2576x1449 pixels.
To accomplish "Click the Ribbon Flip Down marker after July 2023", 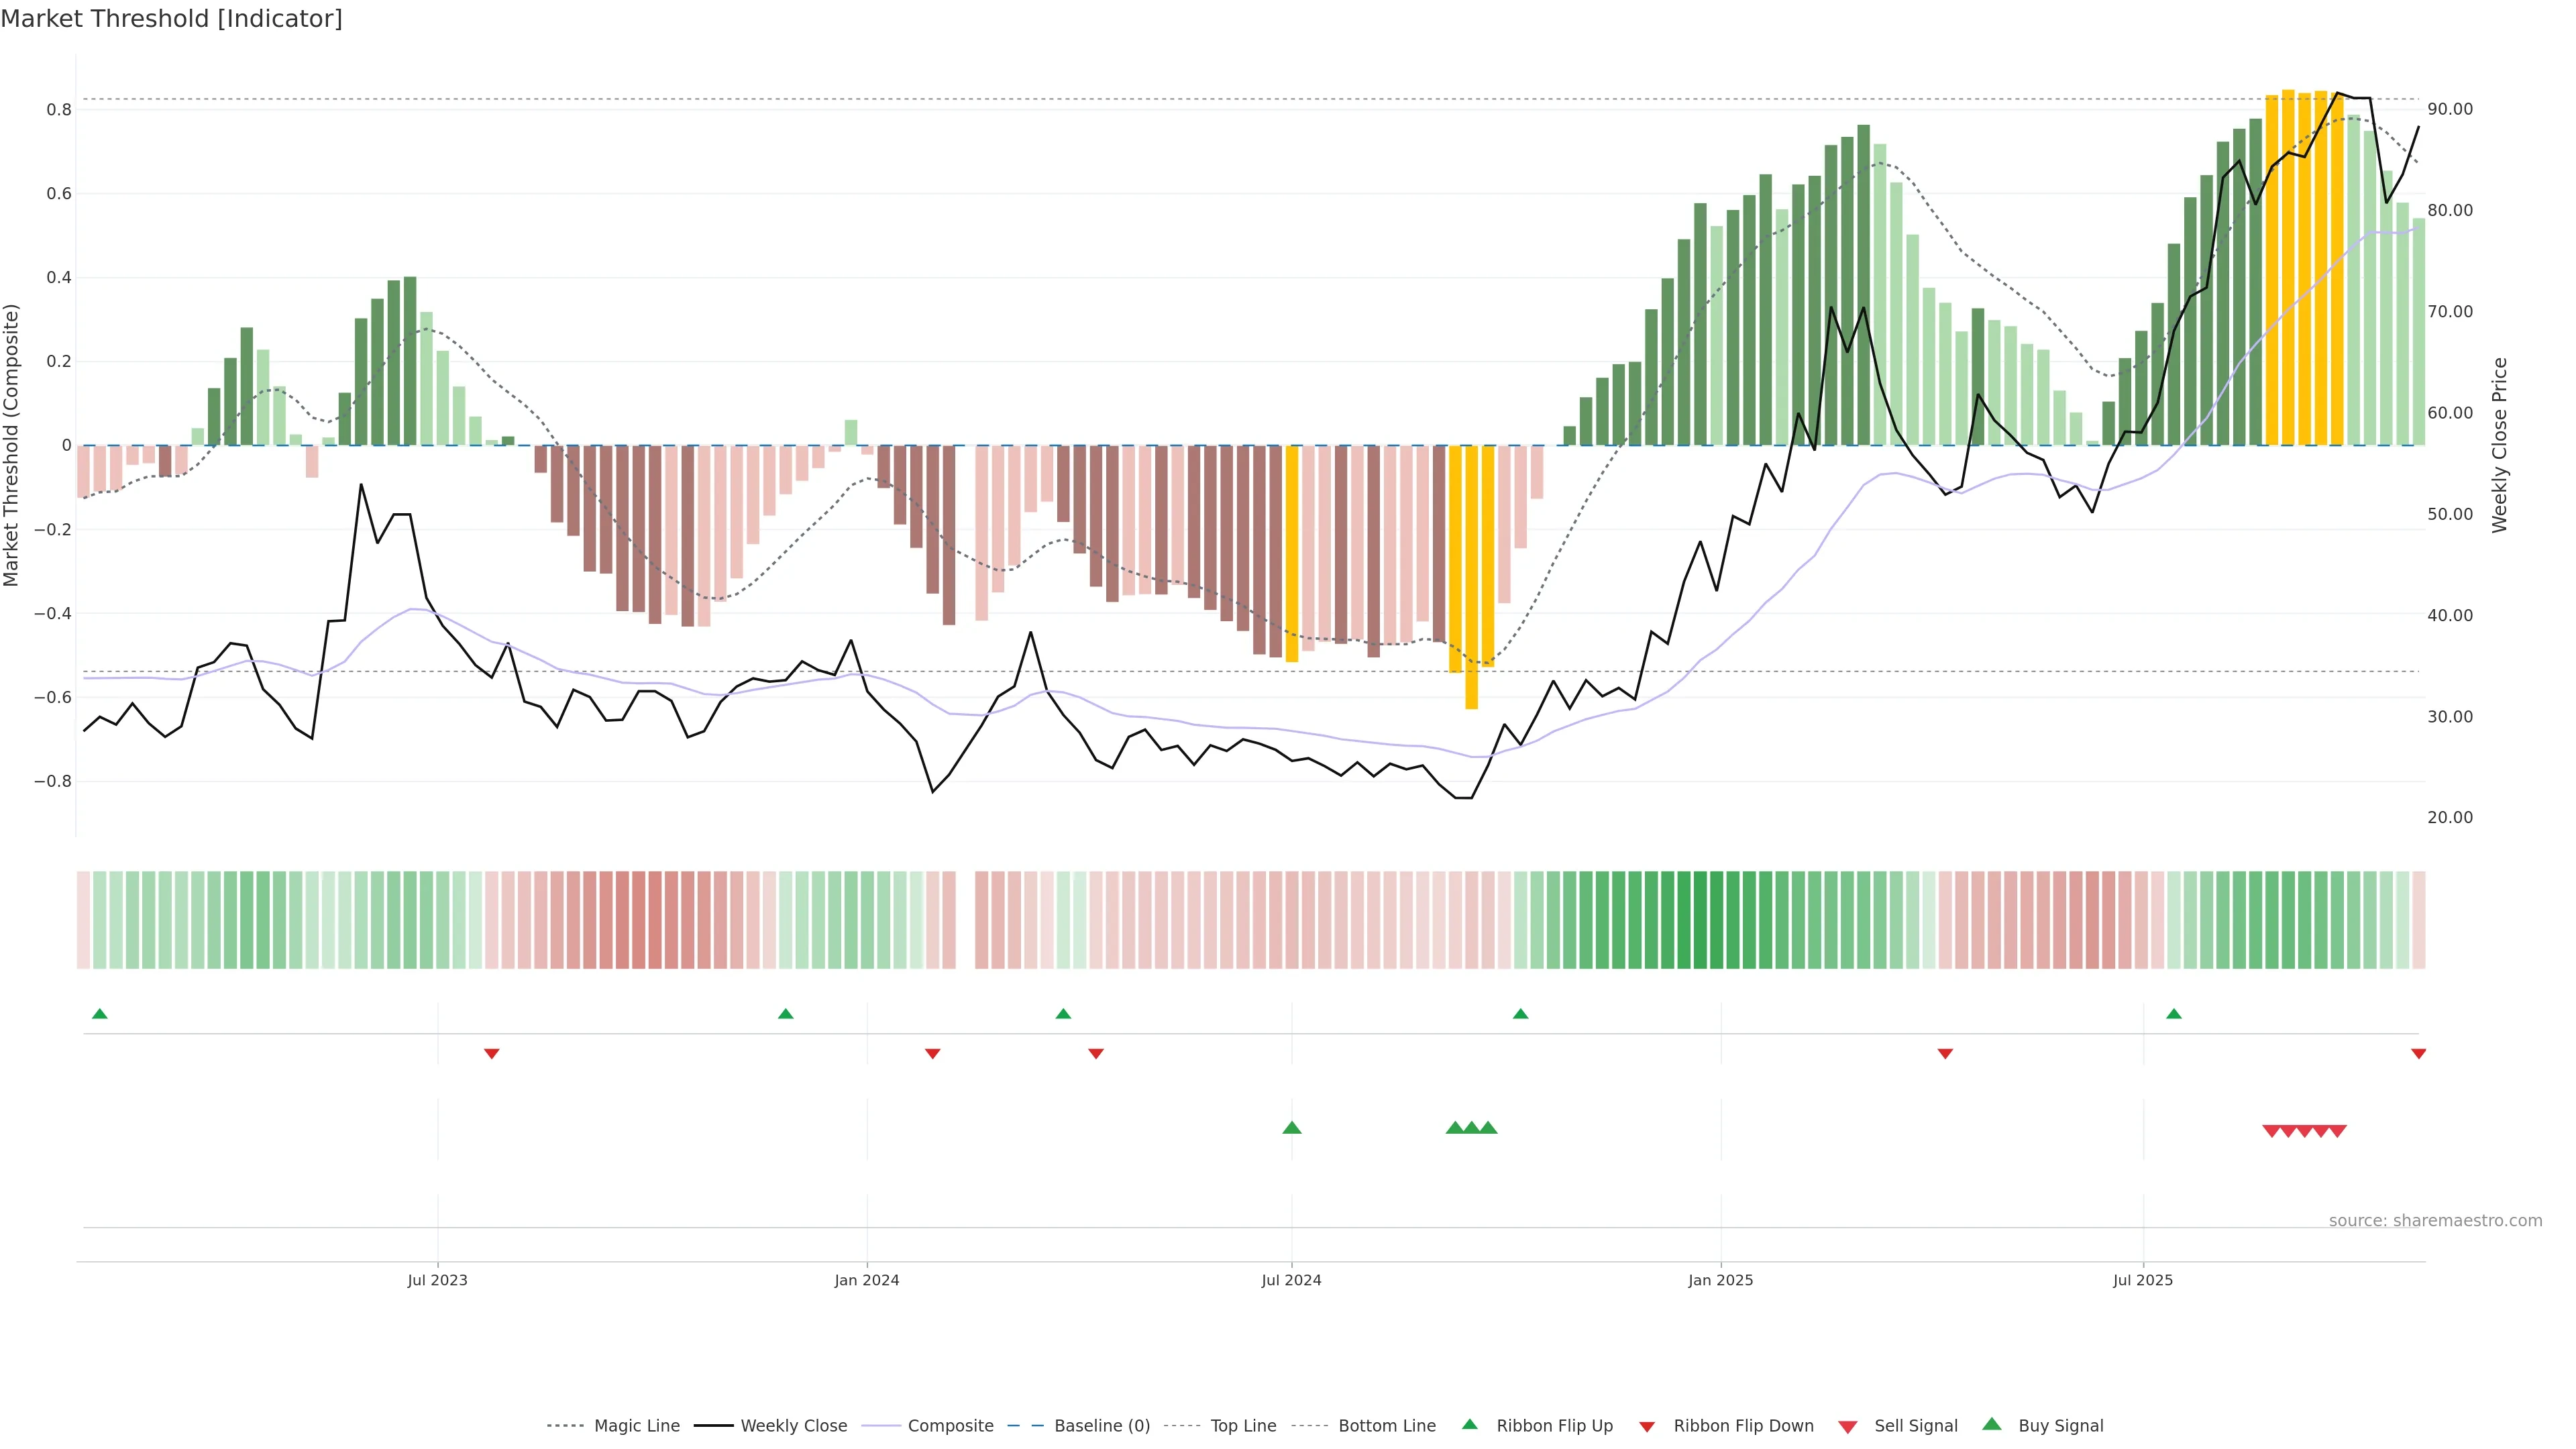I will (491, 1053).
